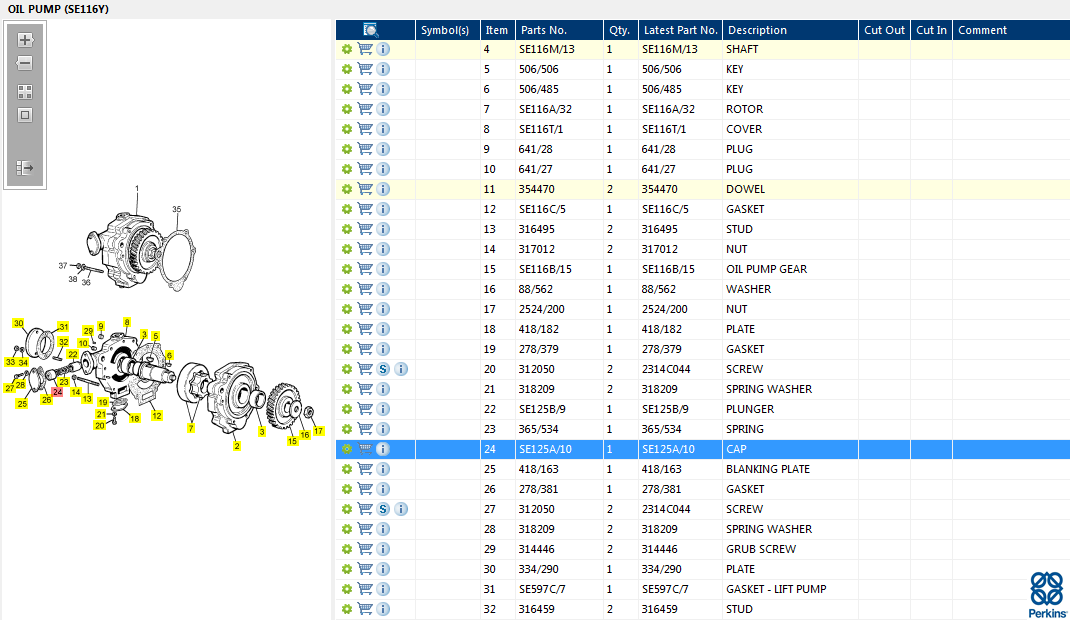Open the parts search icon in table header

tap(371, 30)
